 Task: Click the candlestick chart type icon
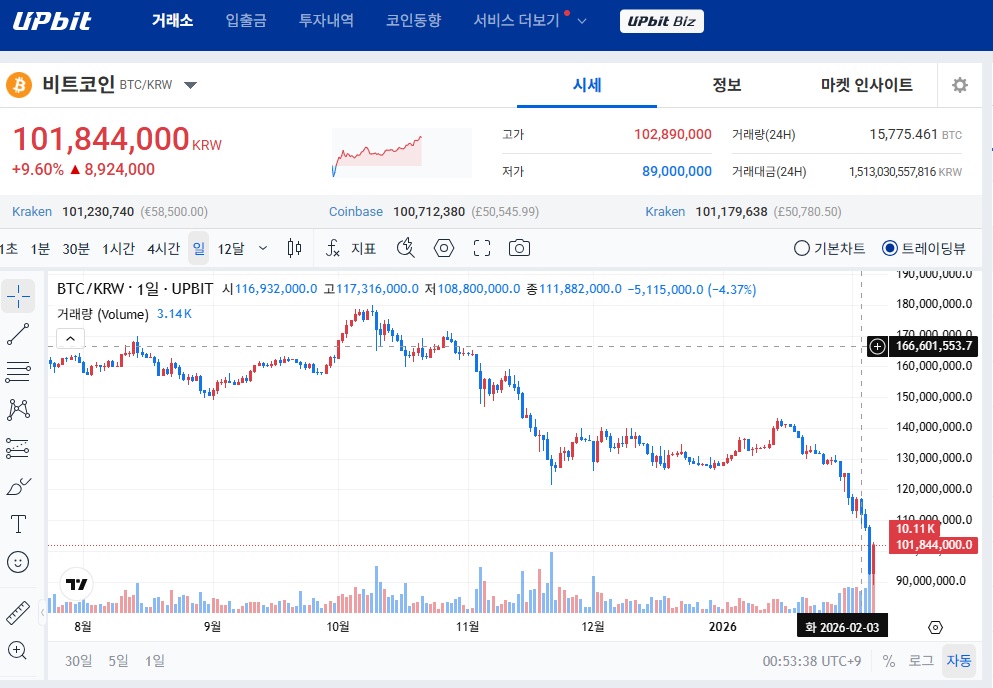tap(294, 248)
